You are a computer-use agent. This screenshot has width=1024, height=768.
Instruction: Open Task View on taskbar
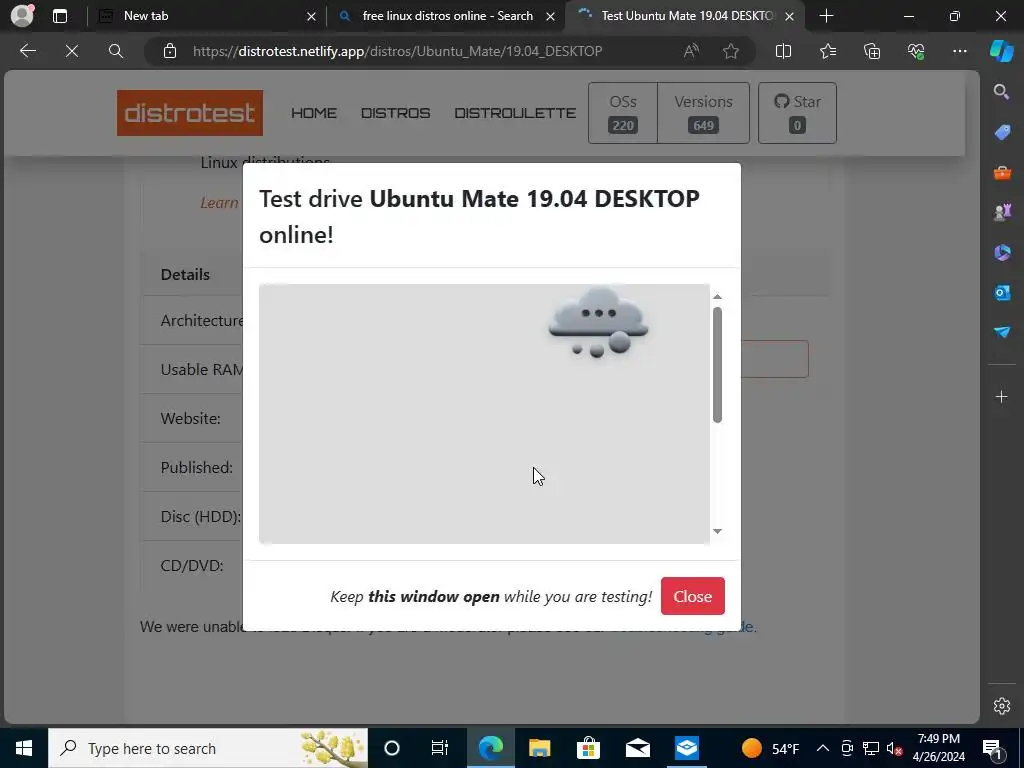(x=440, y=748)
